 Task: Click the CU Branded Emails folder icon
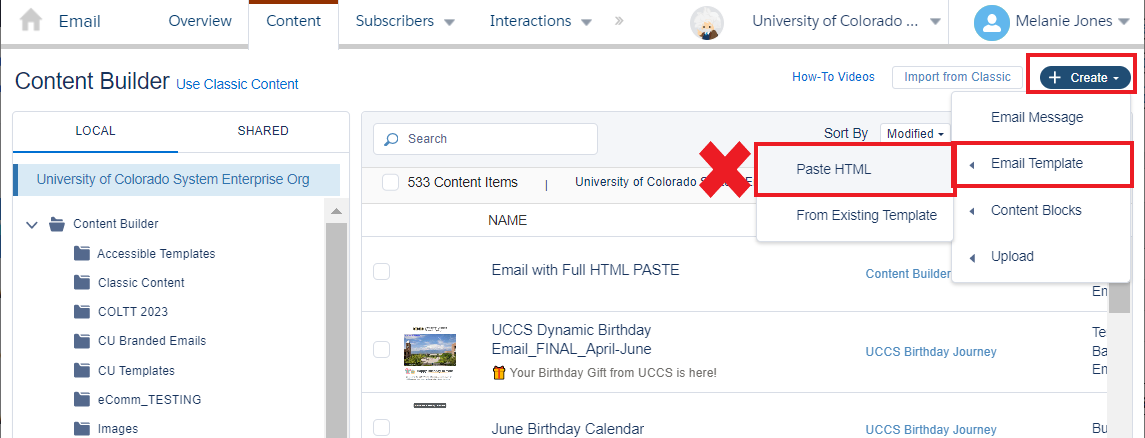coord(82,341)
